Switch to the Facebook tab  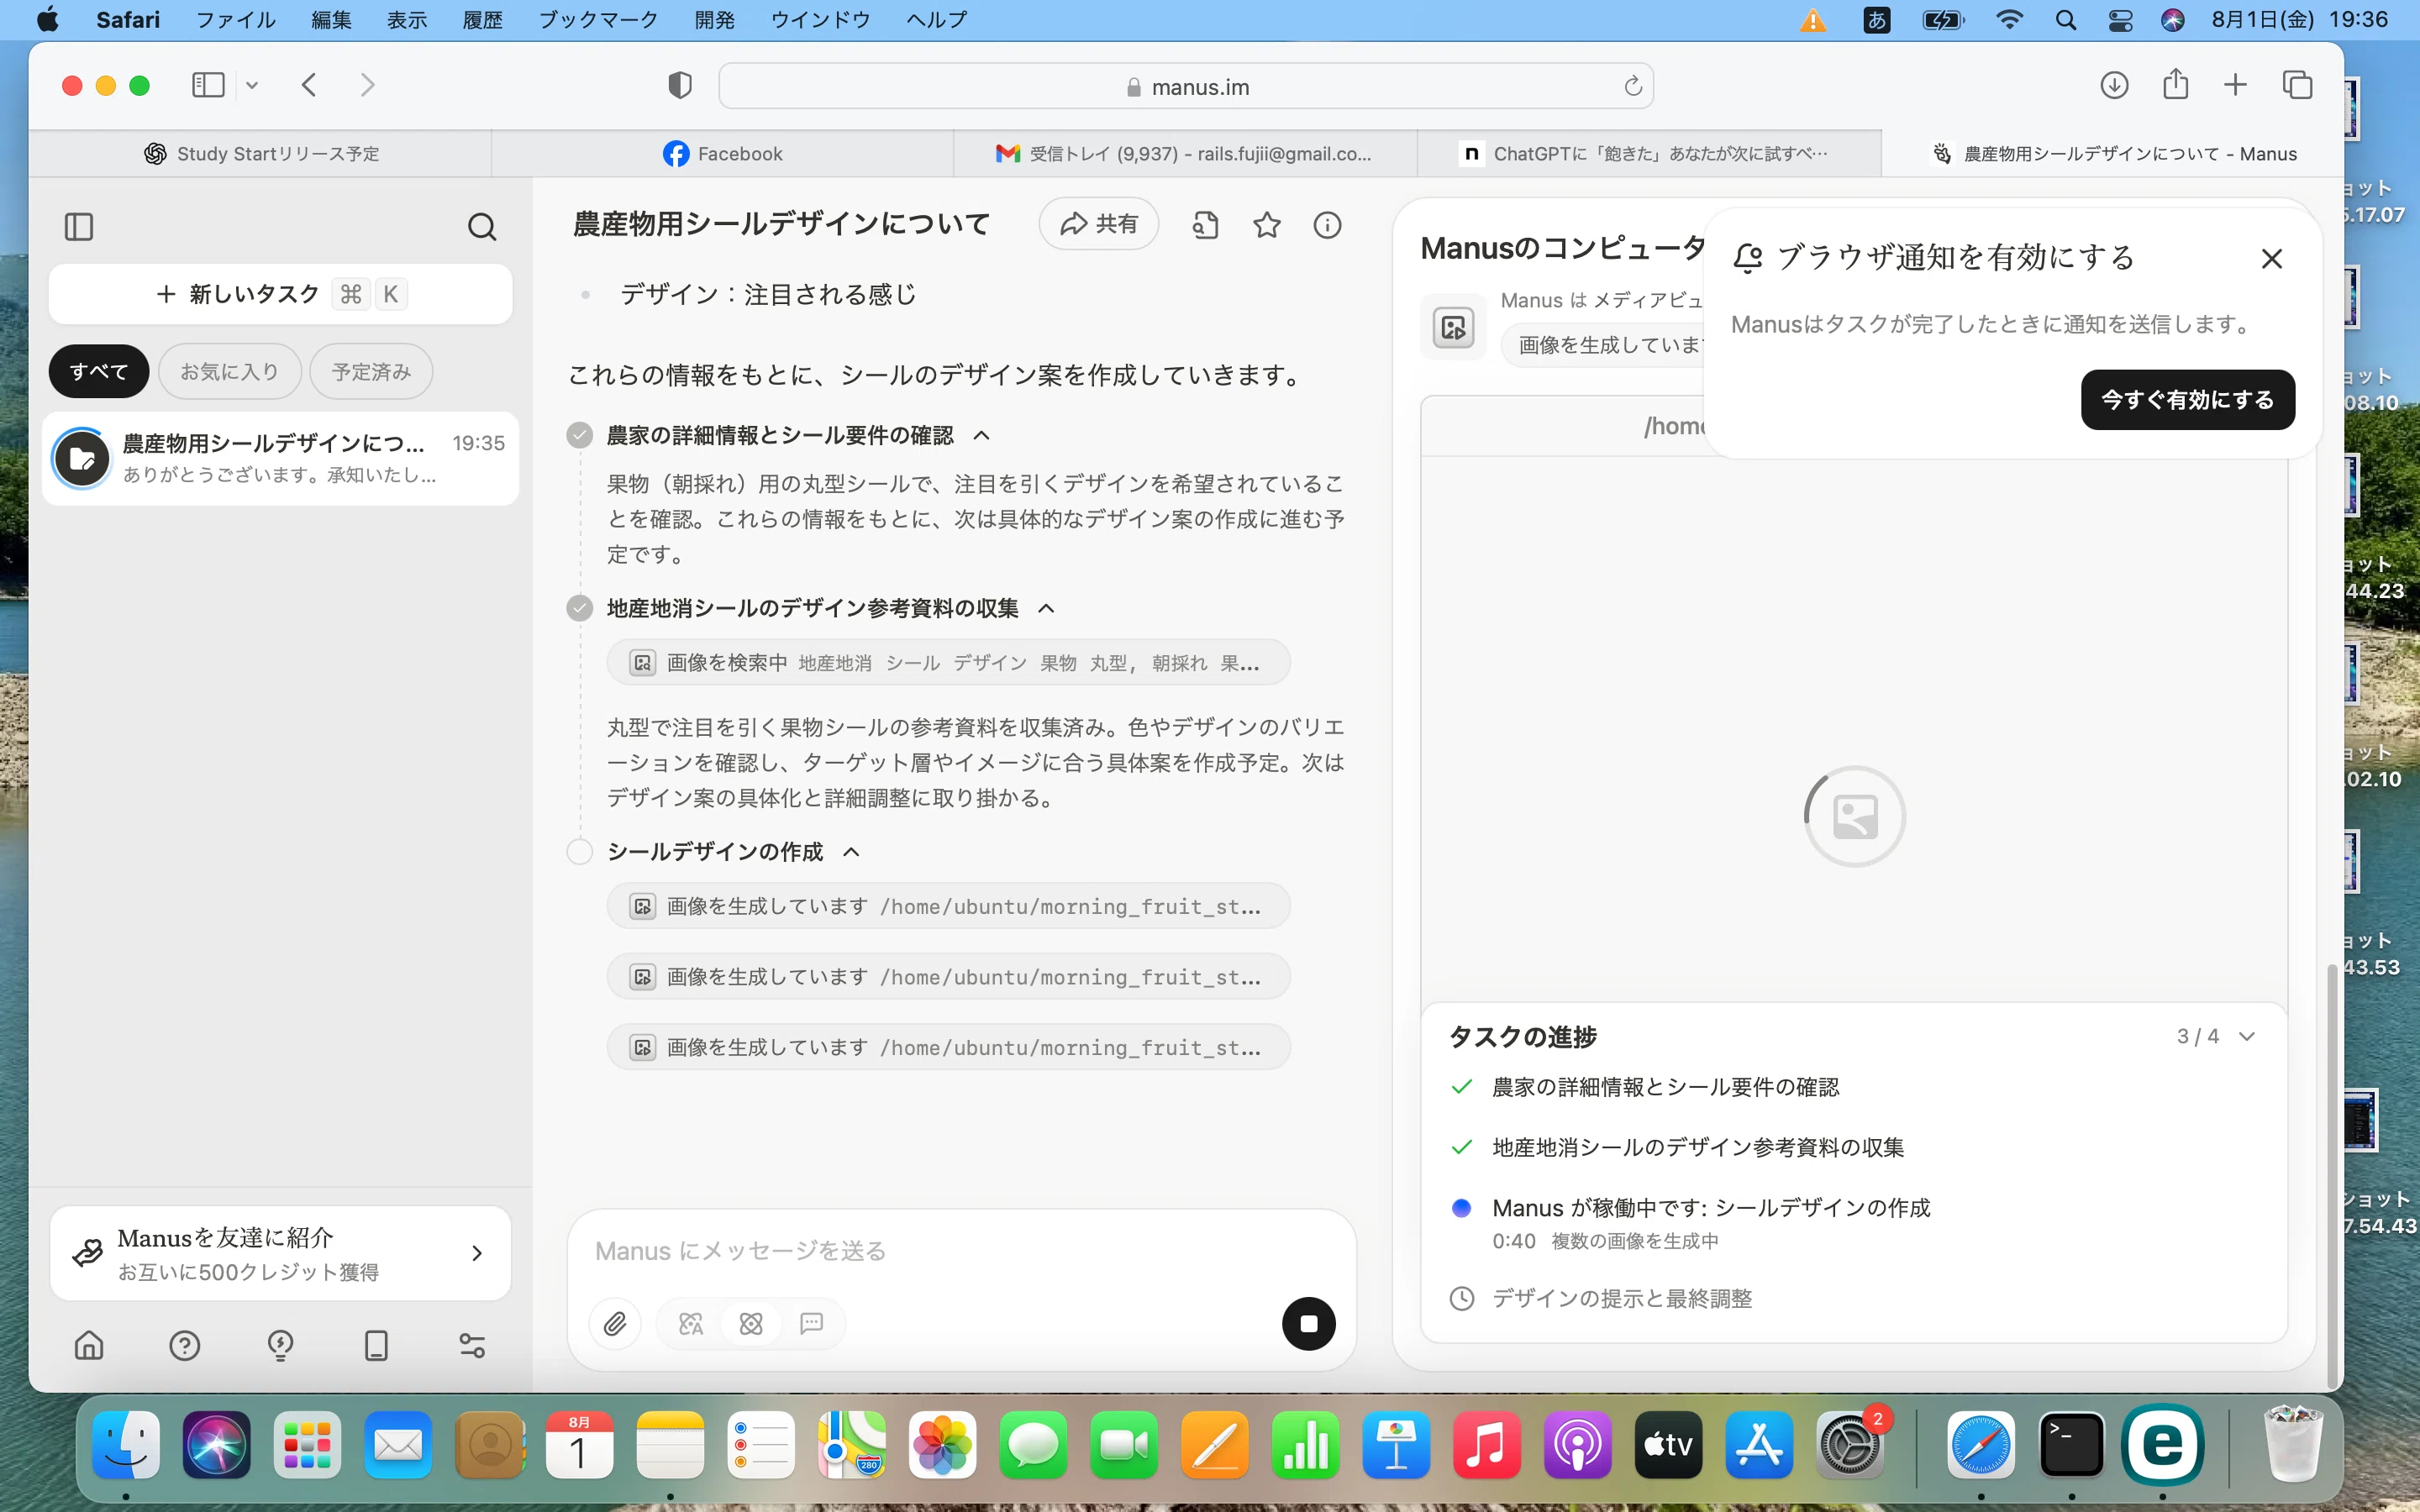(722, 153)
